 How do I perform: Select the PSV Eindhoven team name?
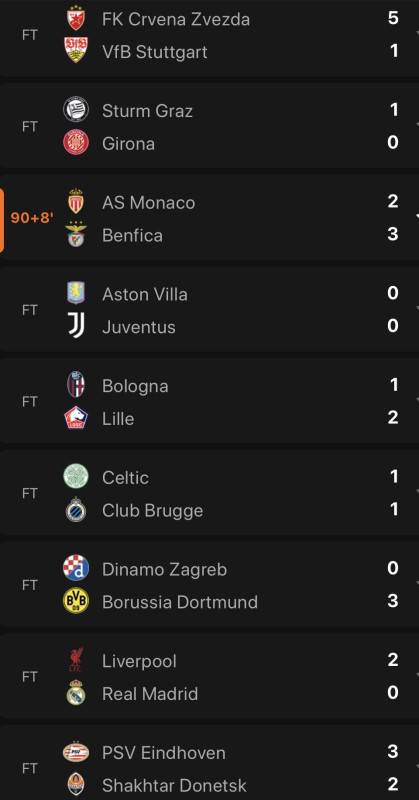click(x=164, y=753)
